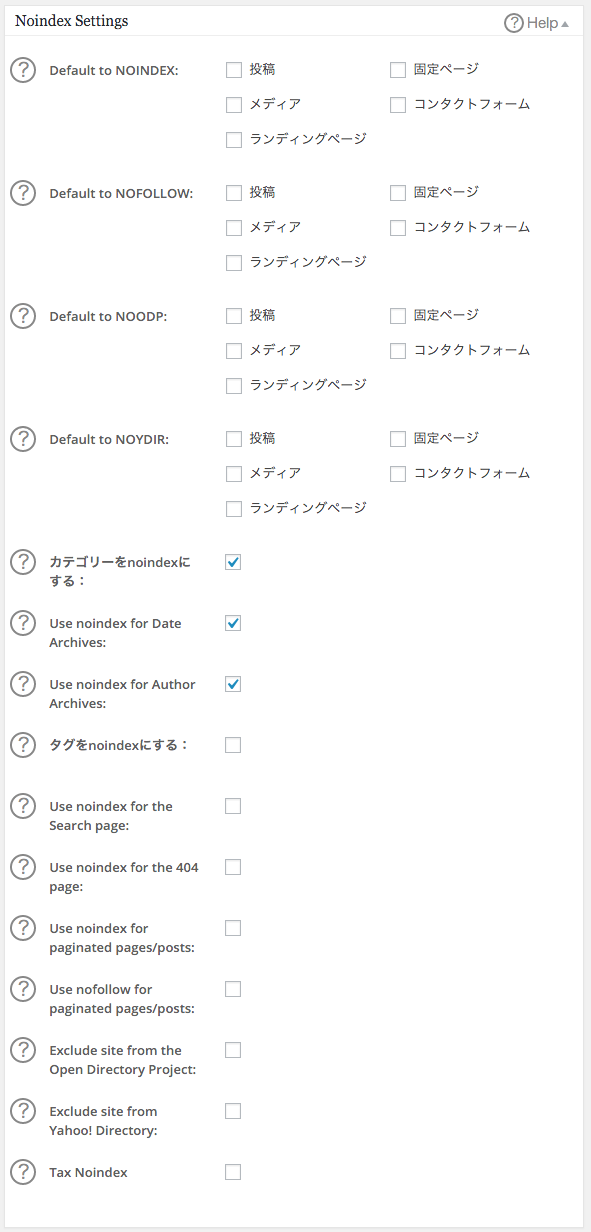Image resolution: width=591 pixels, height=1232 pixels.
Task: Click the help icon beside Use noindex for Date Archives
Action: point(23,623)
